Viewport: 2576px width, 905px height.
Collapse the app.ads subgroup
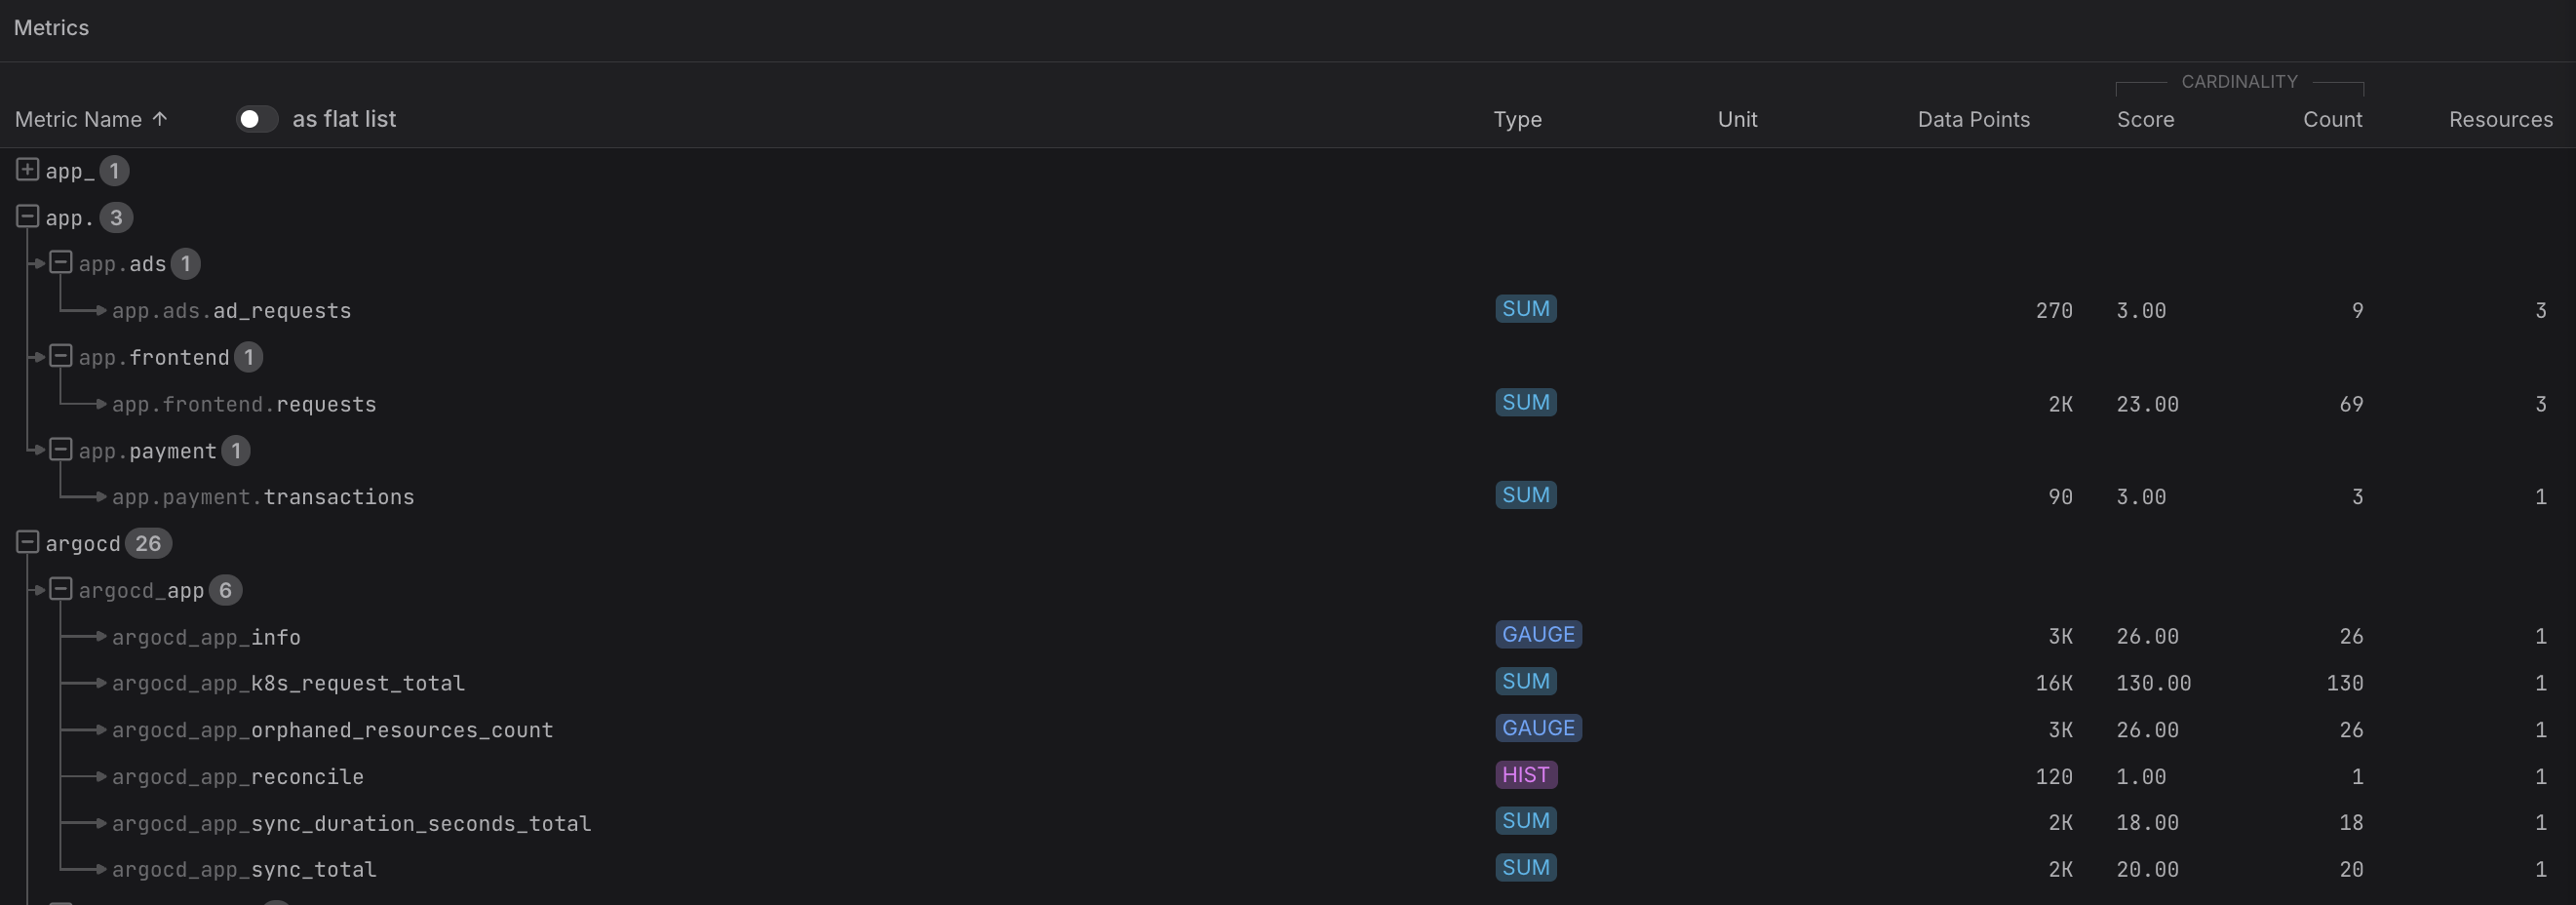61,263
